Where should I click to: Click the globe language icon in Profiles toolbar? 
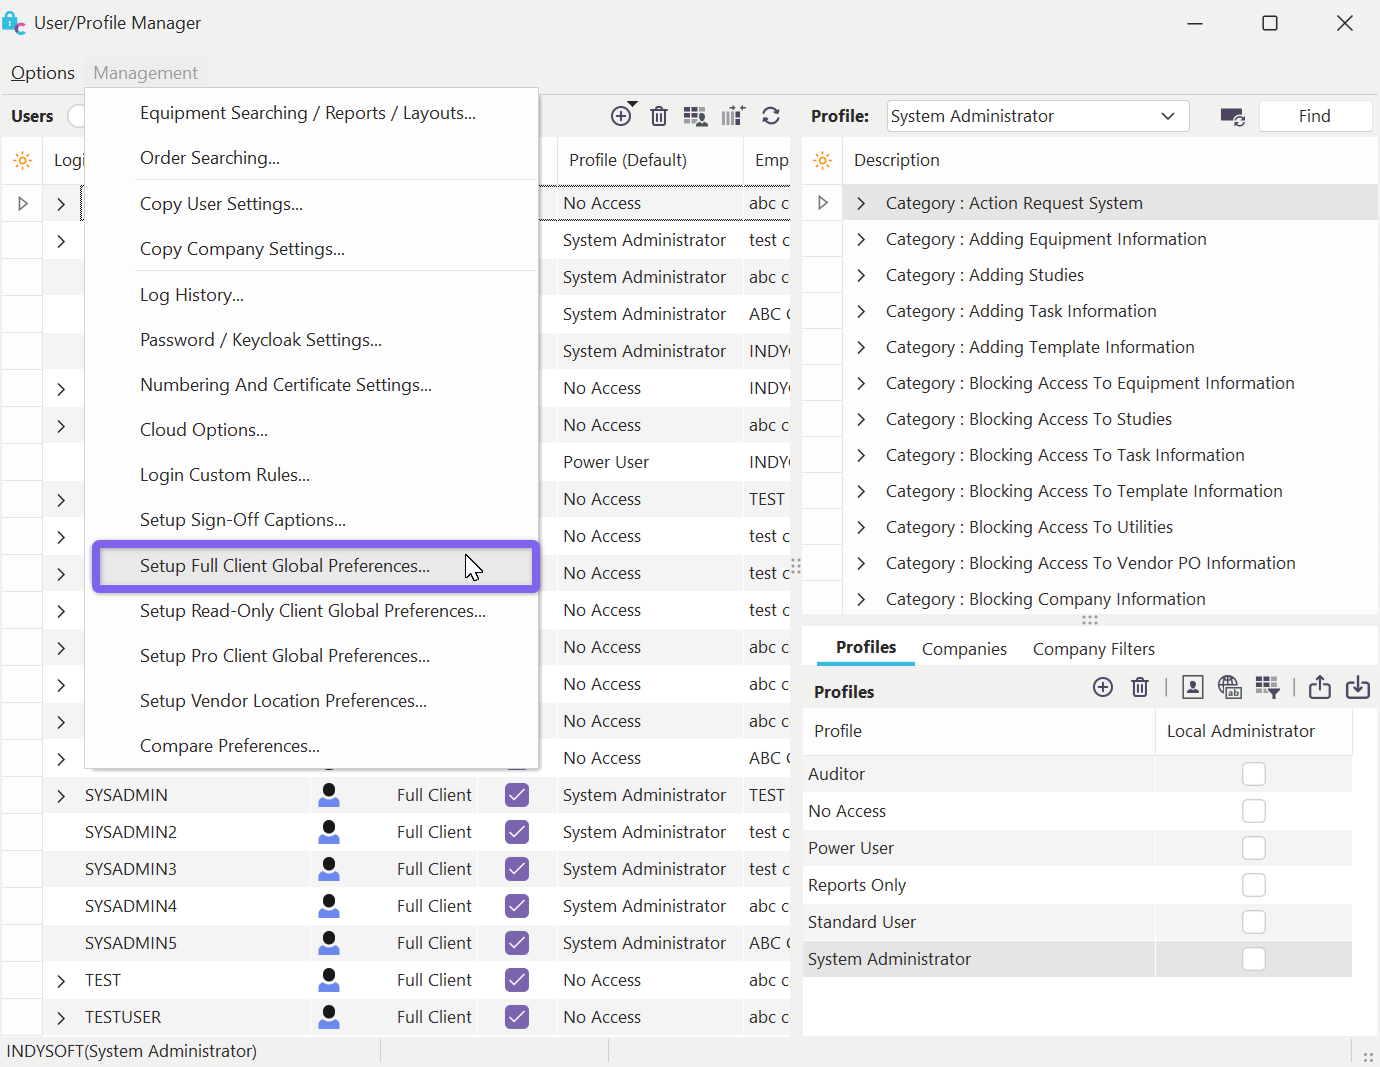tap(1229, 687)
